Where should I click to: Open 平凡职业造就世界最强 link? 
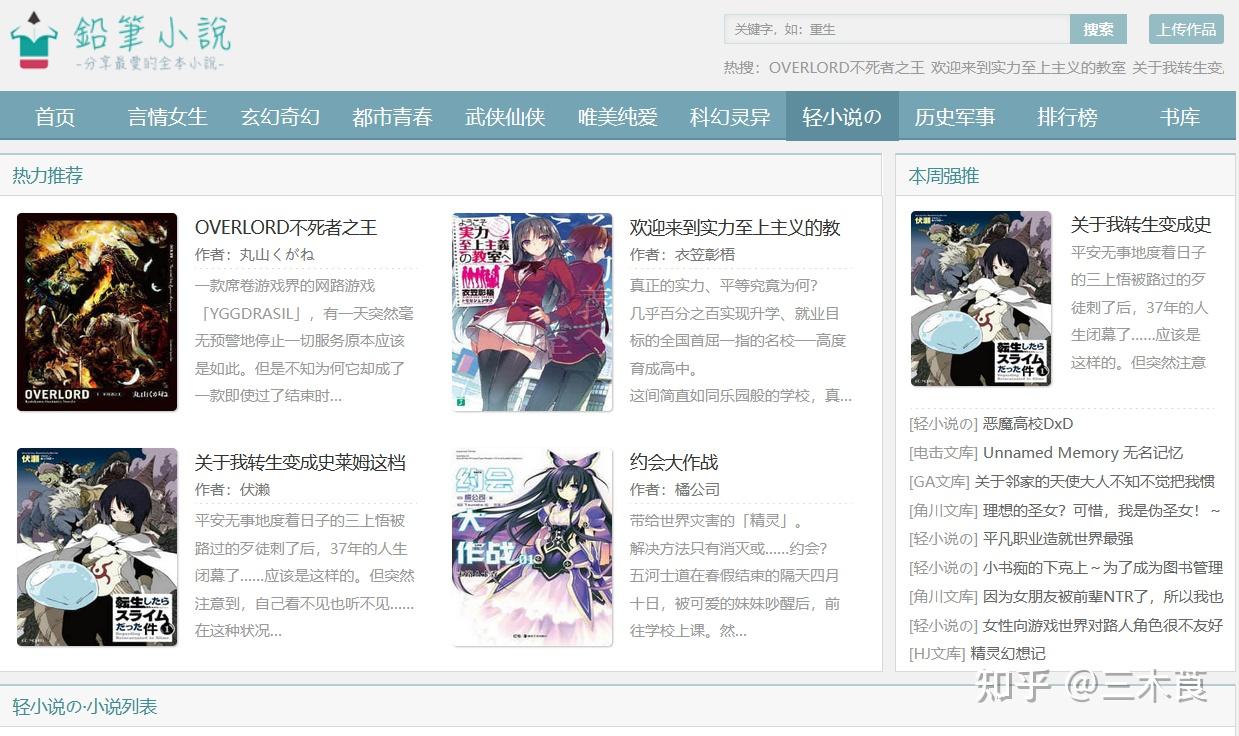1058,539
